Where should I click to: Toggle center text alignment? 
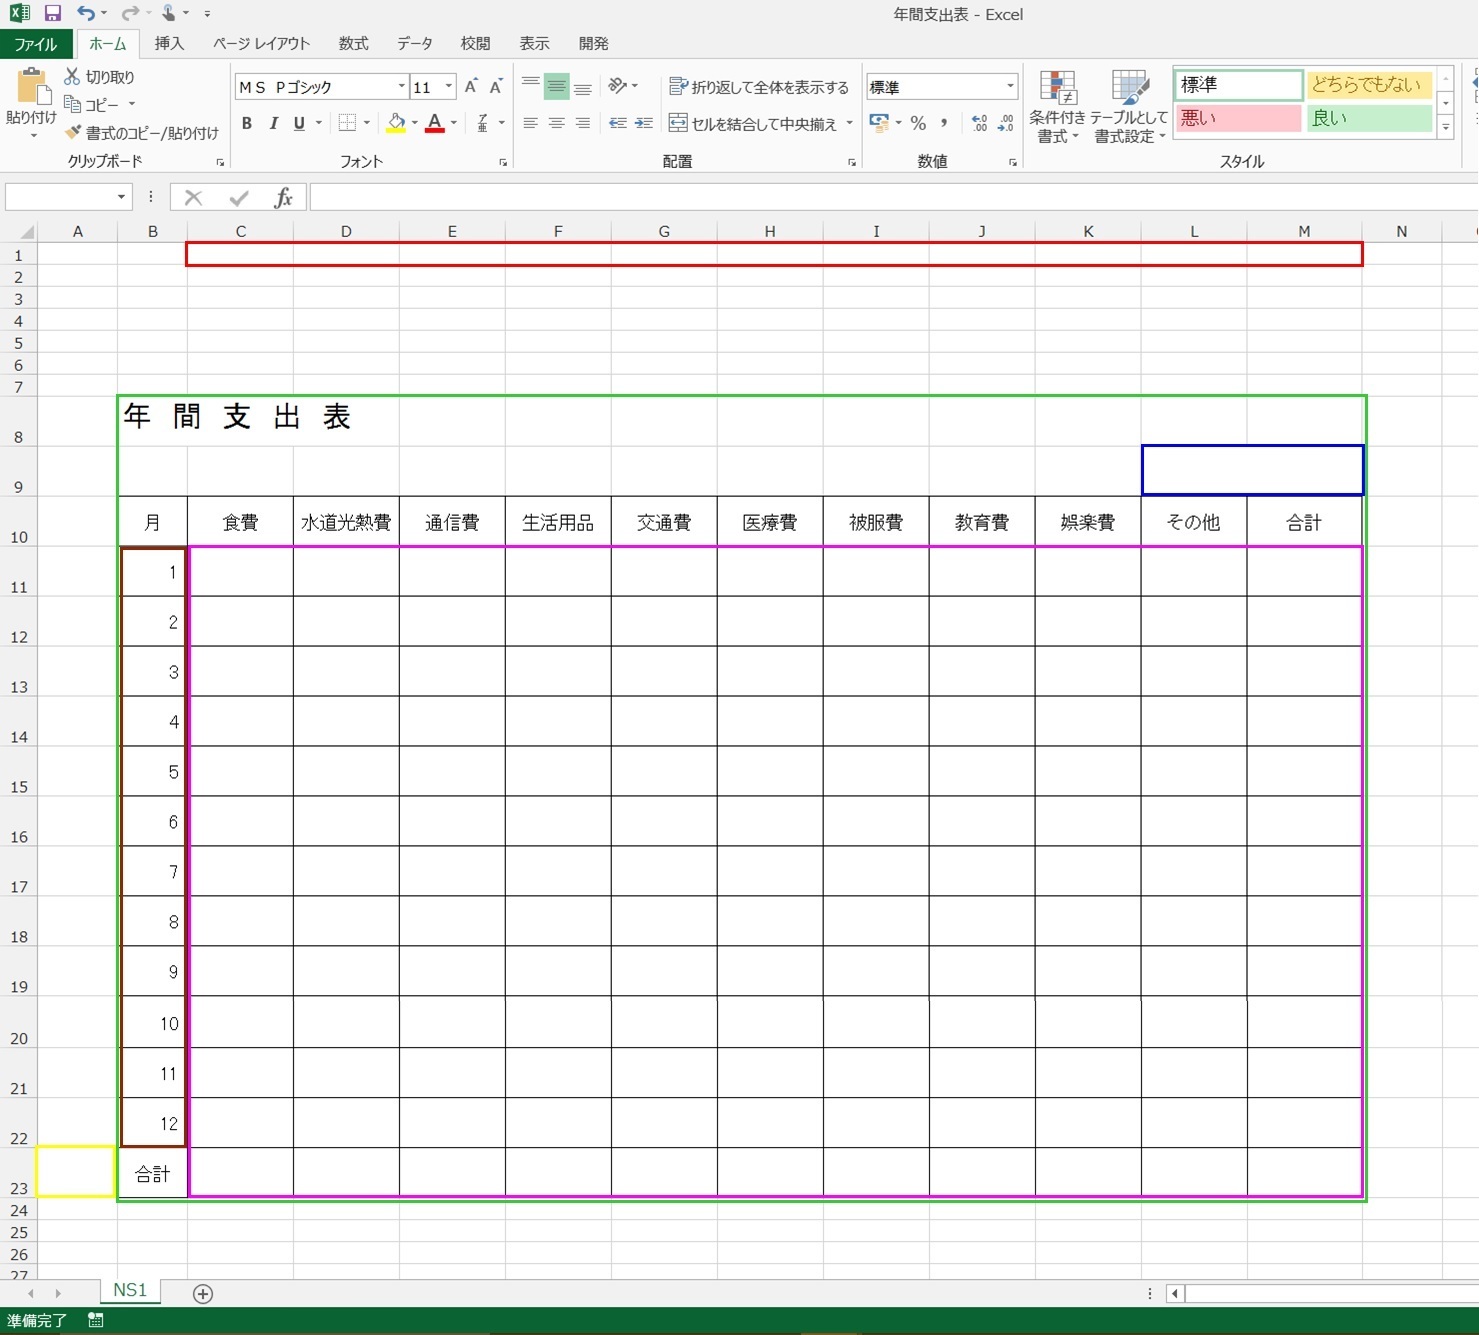[x=556, y=123]
